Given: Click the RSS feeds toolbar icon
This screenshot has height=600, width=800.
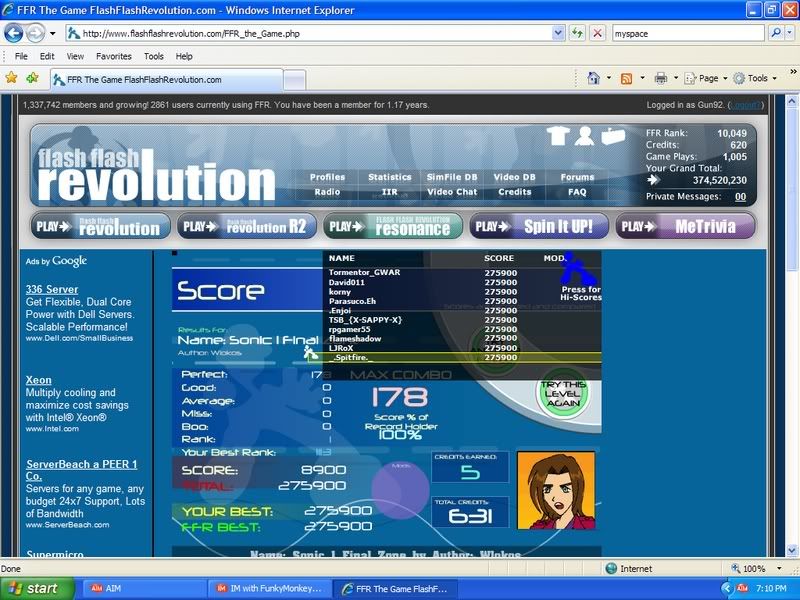Looking at the screenshot, I should point(627,78).
